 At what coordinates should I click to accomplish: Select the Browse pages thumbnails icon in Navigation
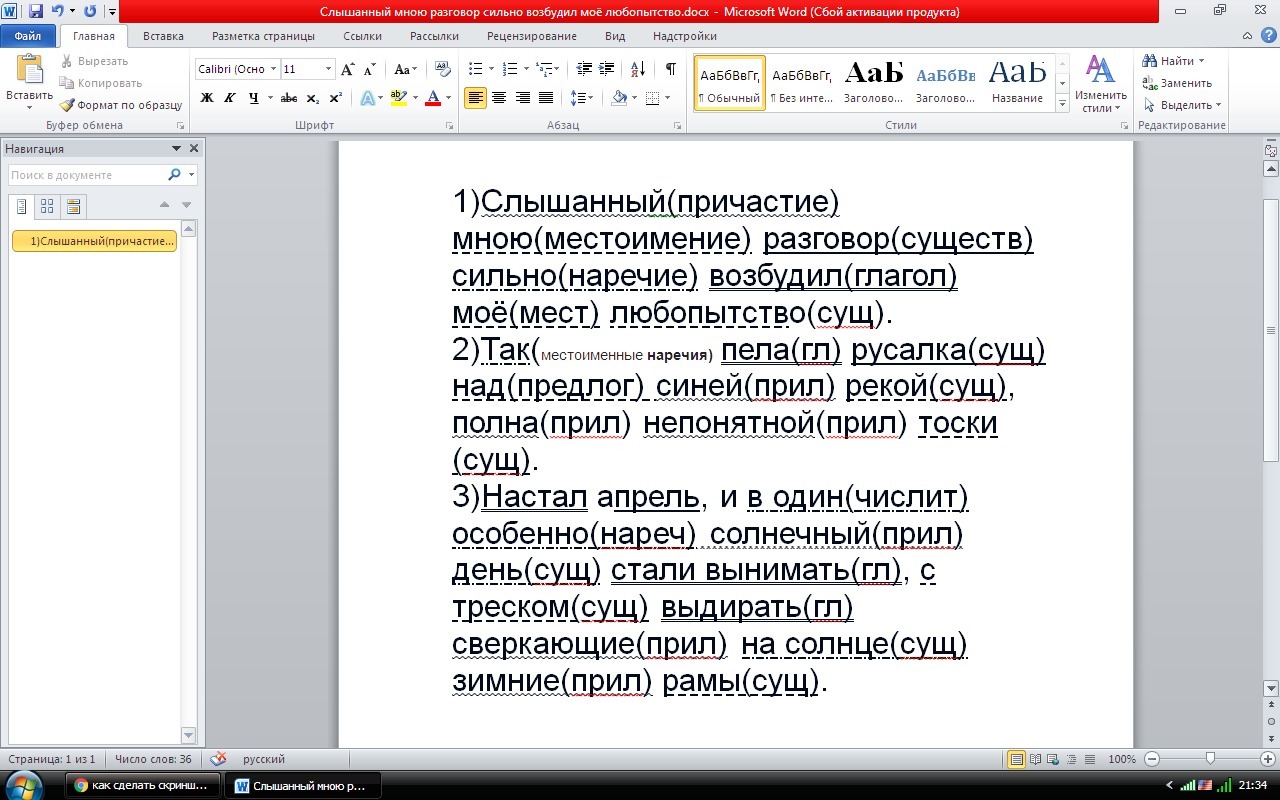(47, 206)
